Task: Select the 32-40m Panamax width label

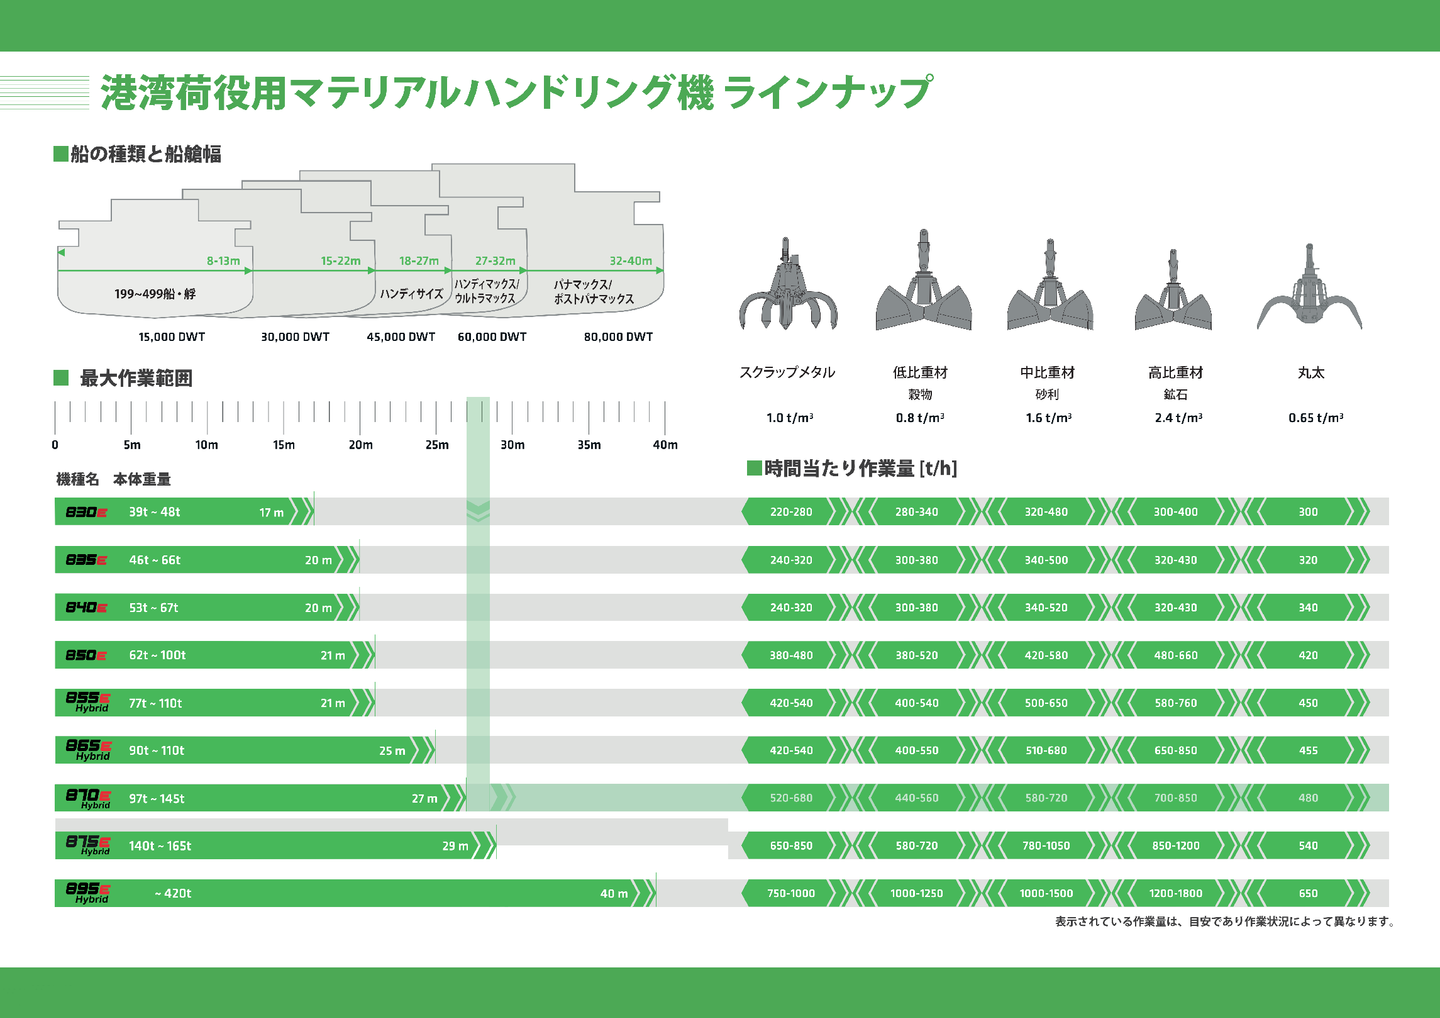Action: (x=630, y=261)
